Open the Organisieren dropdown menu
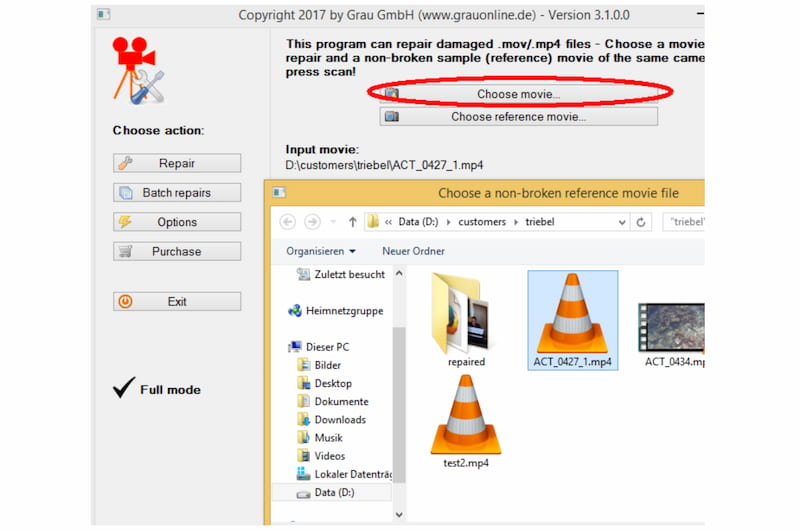The height and width of the screenshot is (531, 800). (x=321, y=251)
